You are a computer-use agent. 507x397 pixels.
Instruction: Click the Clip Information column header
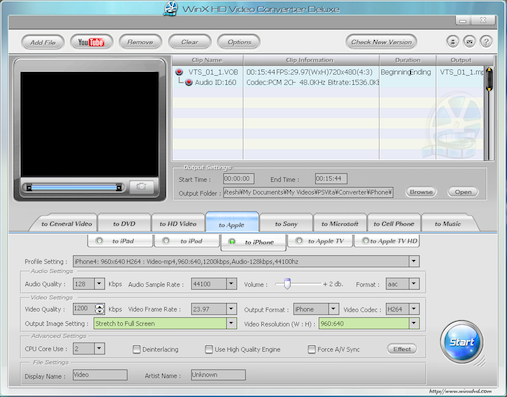click(310, 60)
